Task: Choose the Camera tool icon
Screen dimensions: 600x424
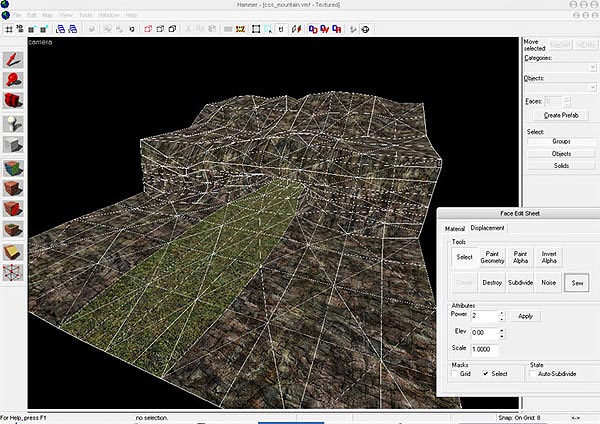Action: click(14, 100)
